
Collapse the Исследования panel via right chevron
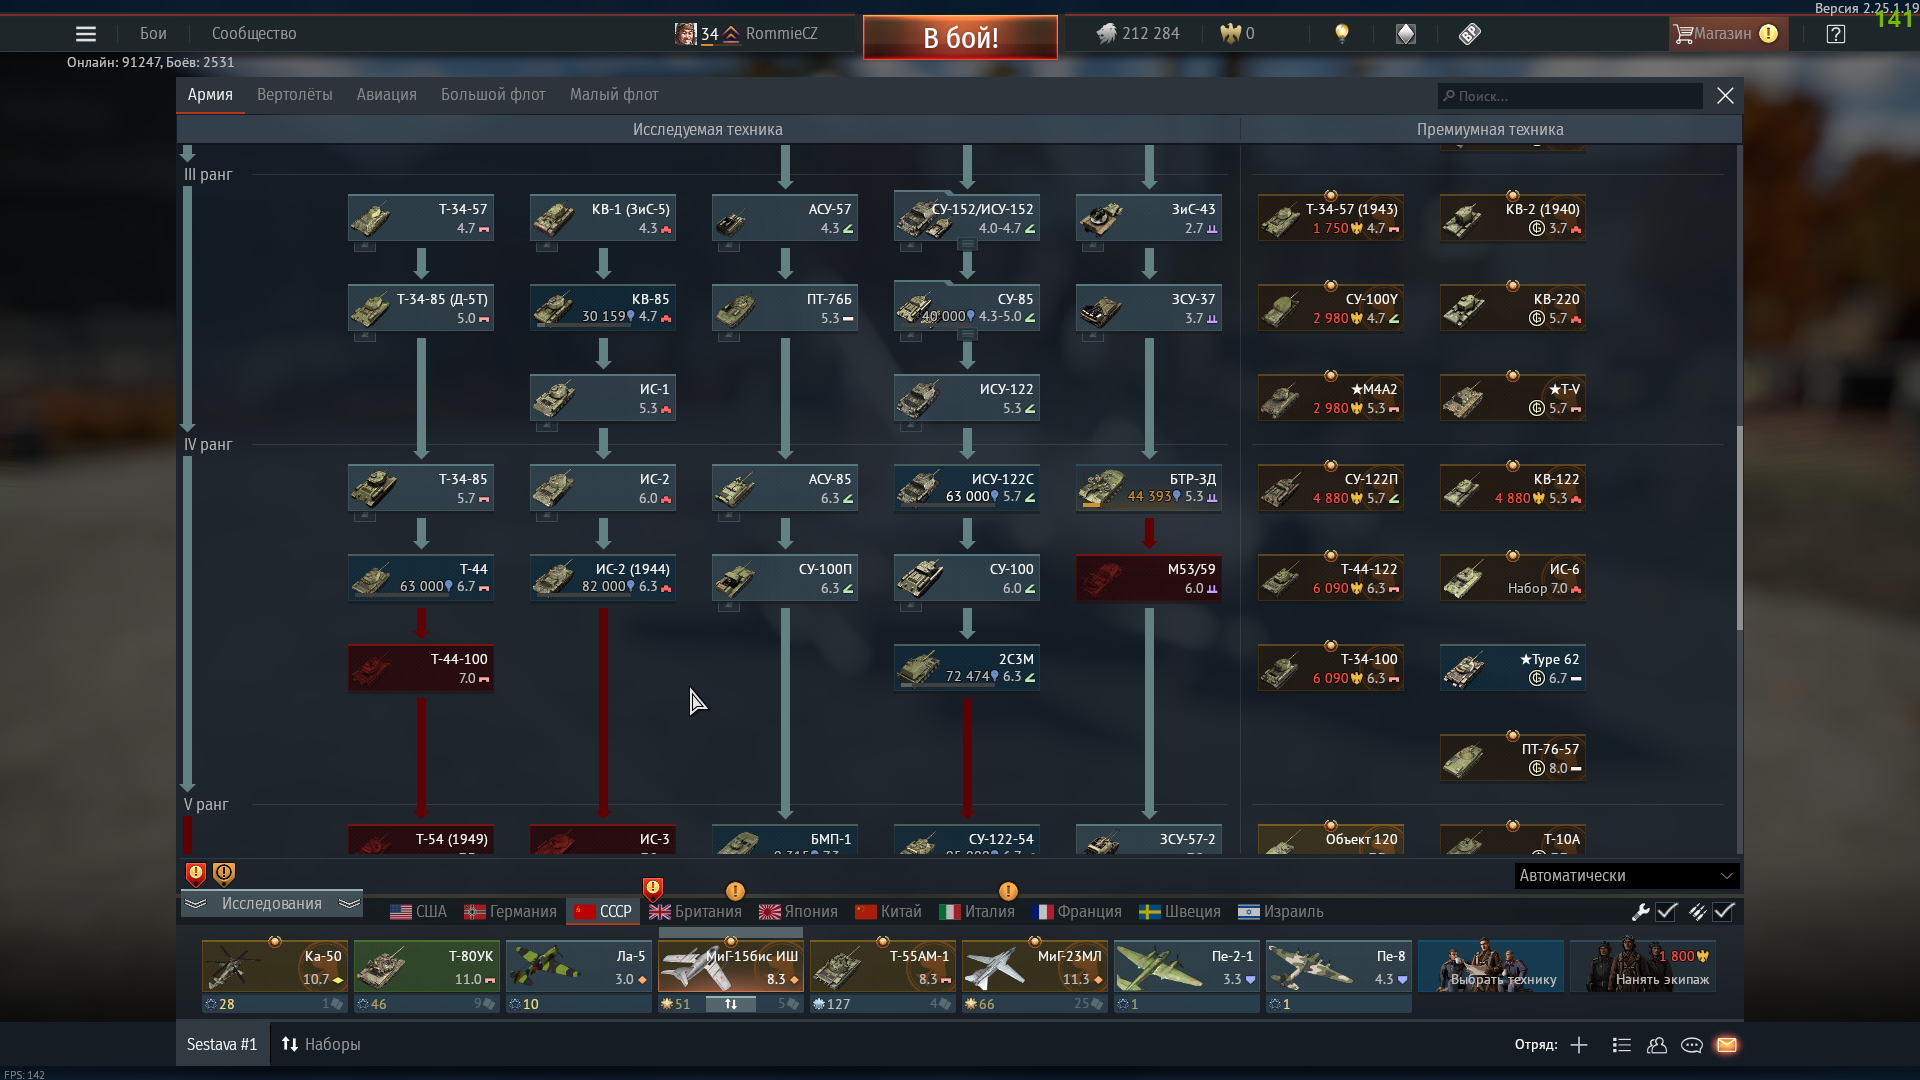(x=349, y=904)
